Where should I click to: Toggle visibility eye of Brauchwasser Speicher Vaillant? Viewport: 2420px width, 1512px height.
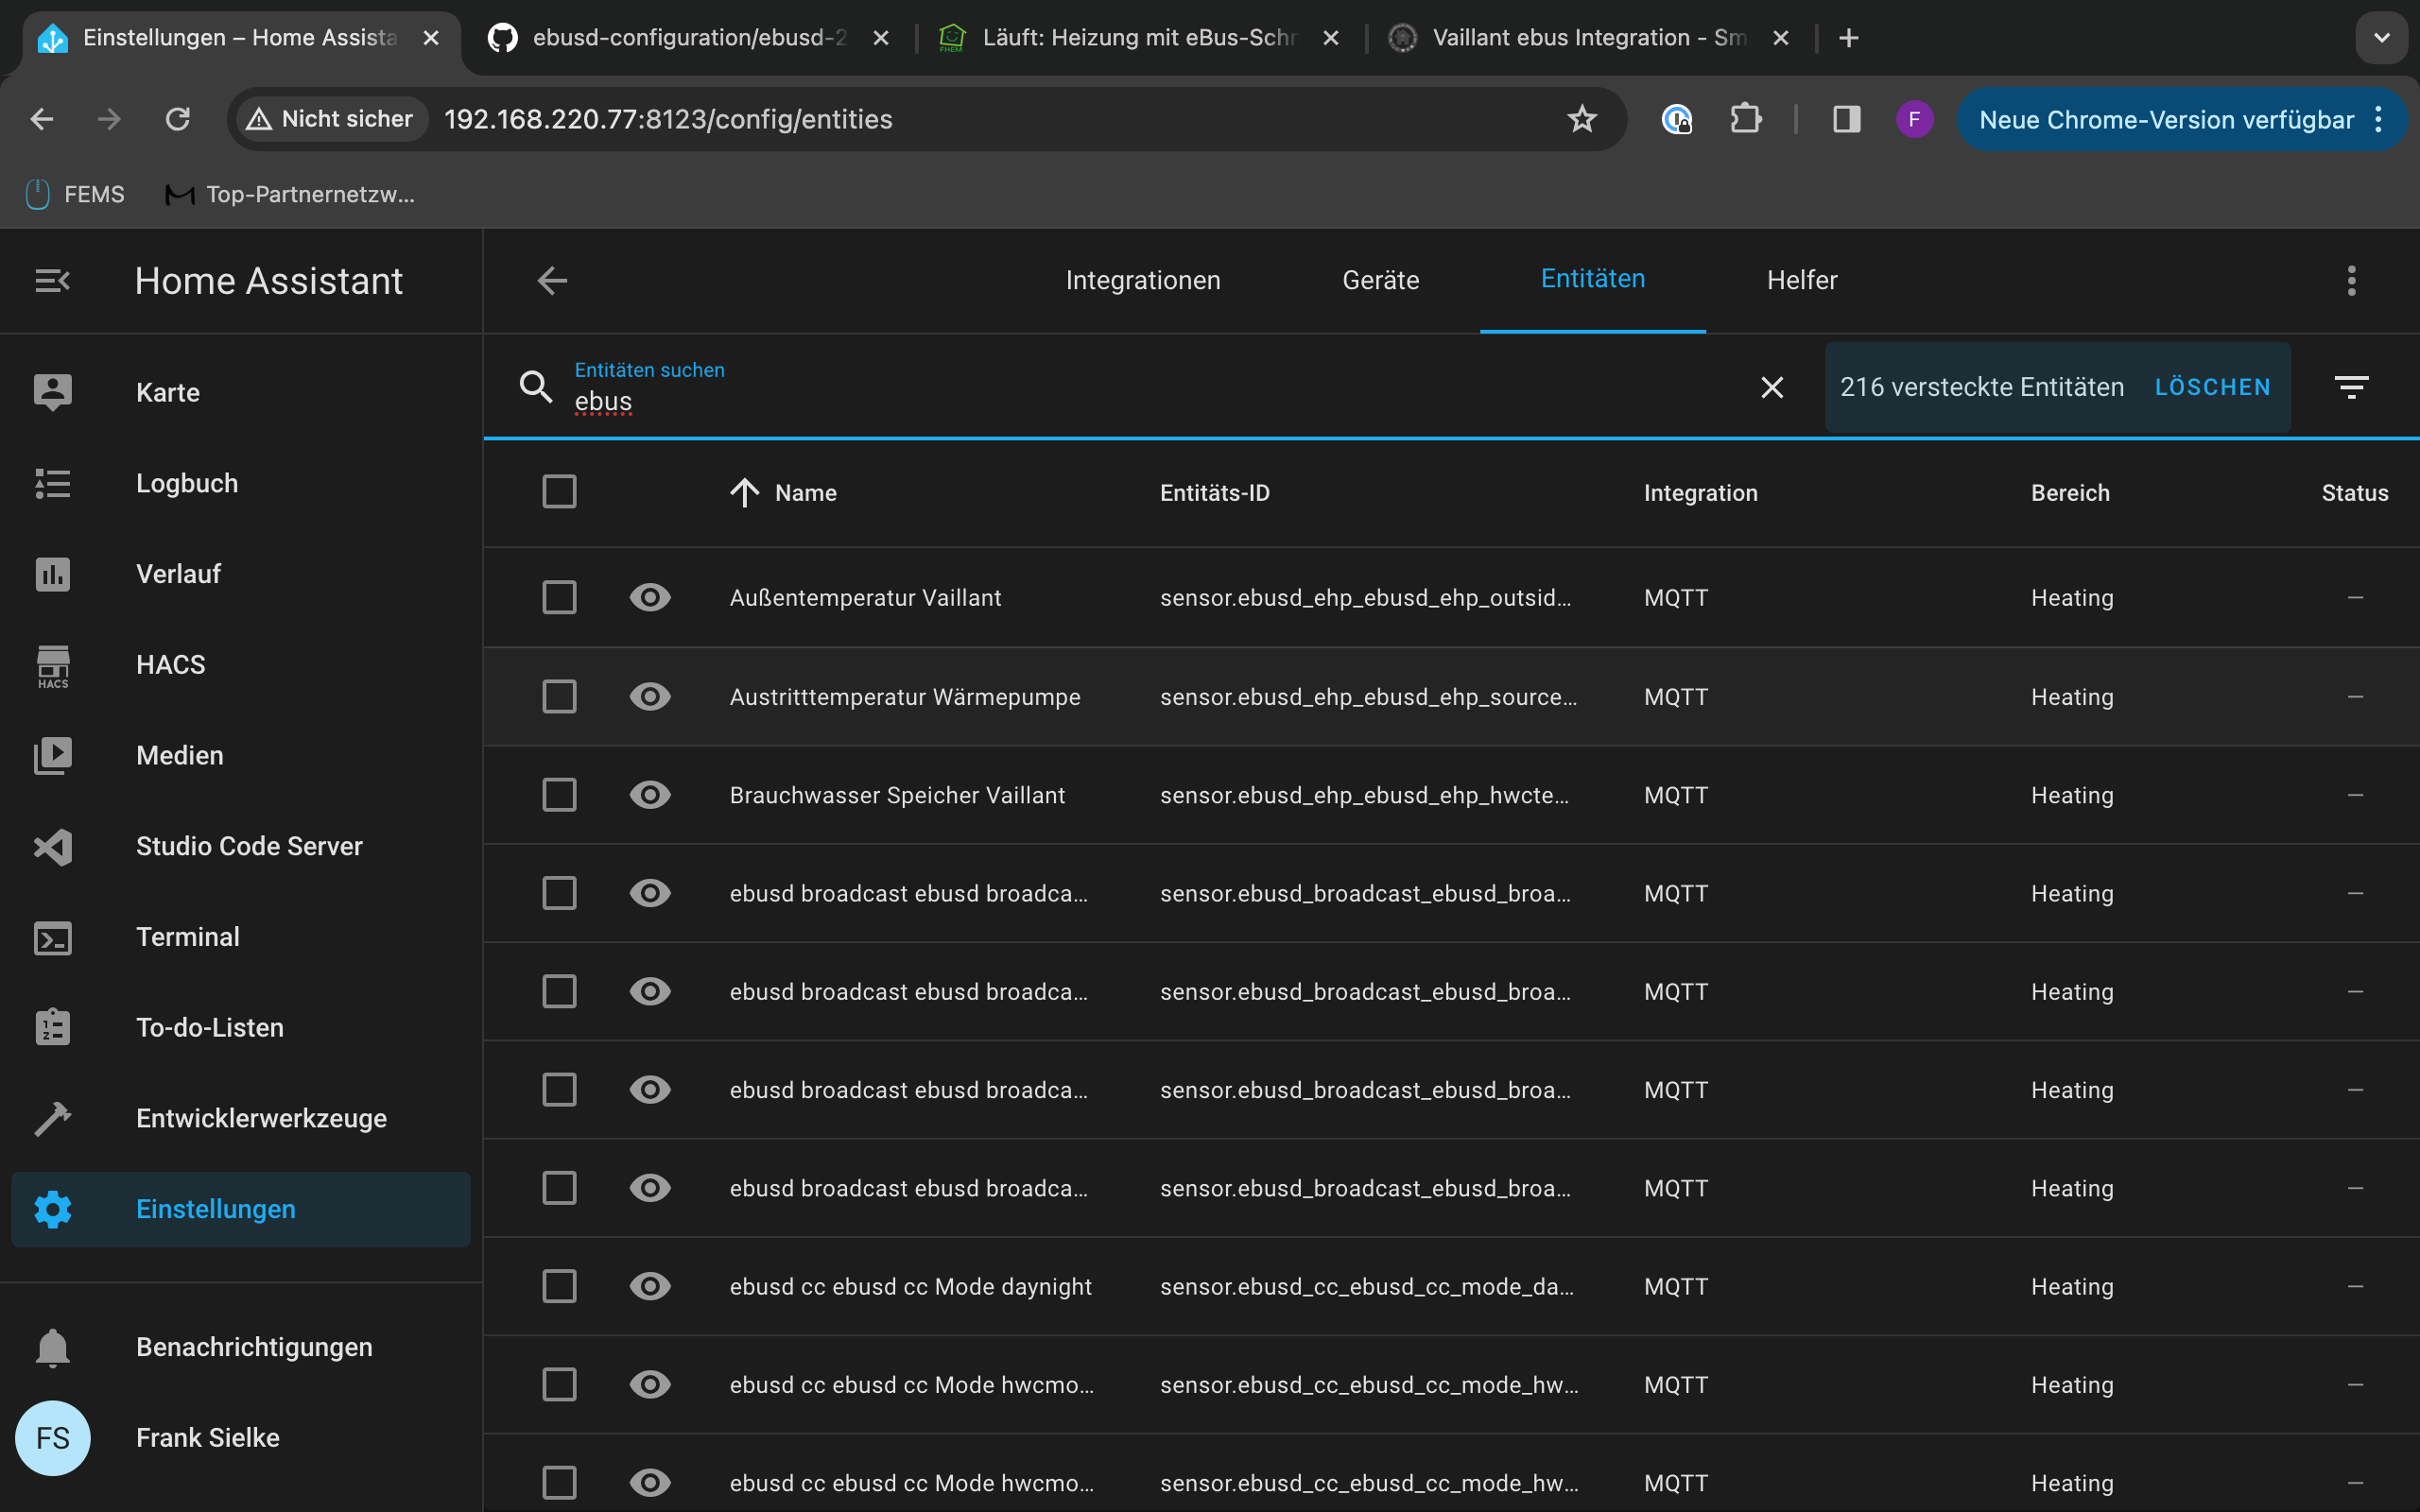[650, 796]
